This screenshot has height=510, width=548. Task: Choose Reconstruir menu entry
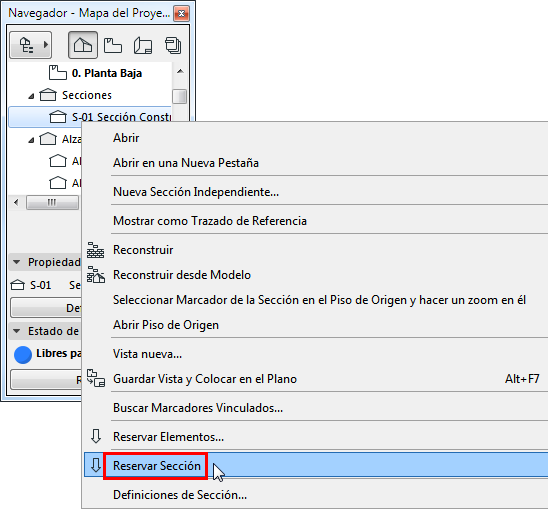[143, 250]
